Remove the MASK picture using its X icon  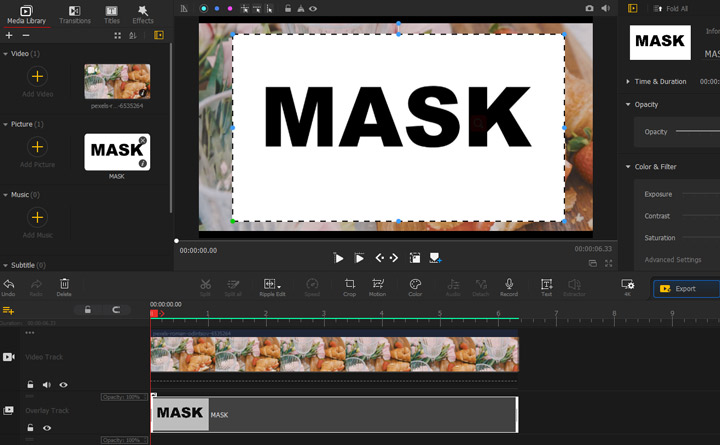pyautogui.click(x=143, y=140)
